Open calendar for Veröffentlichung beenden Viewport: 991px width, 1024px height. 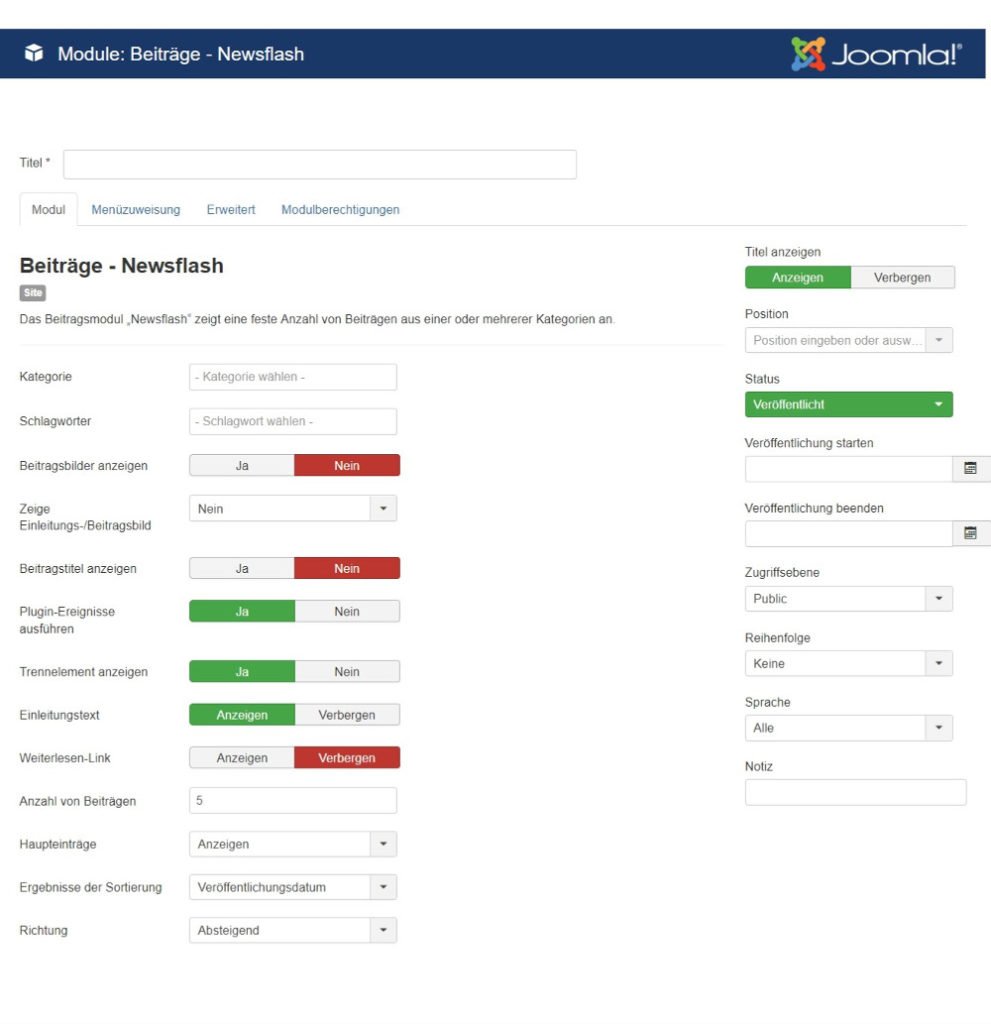point(971,534)
